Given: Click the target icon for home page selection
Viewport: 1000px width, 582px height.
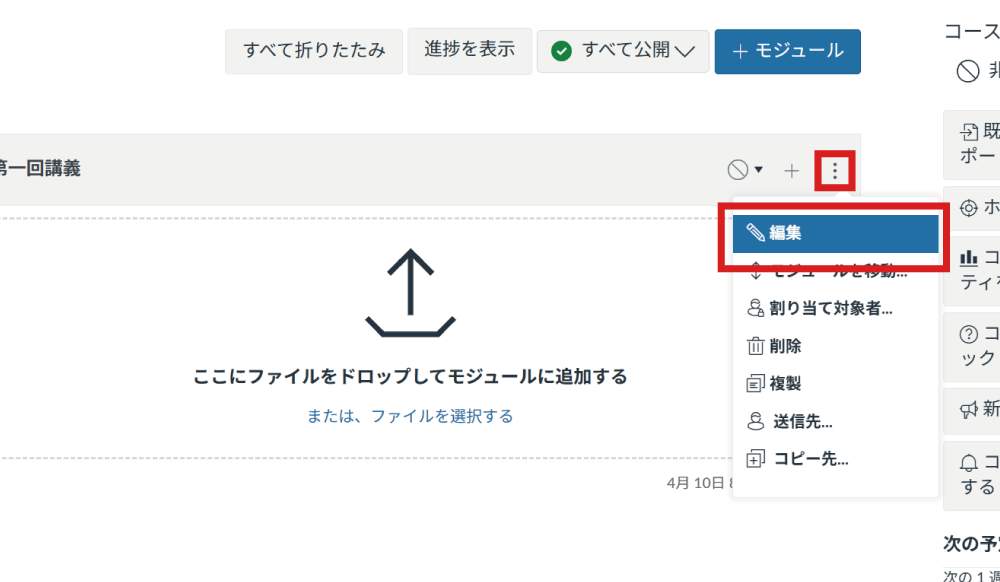Looking at the screenshot, I should point(968,208).
